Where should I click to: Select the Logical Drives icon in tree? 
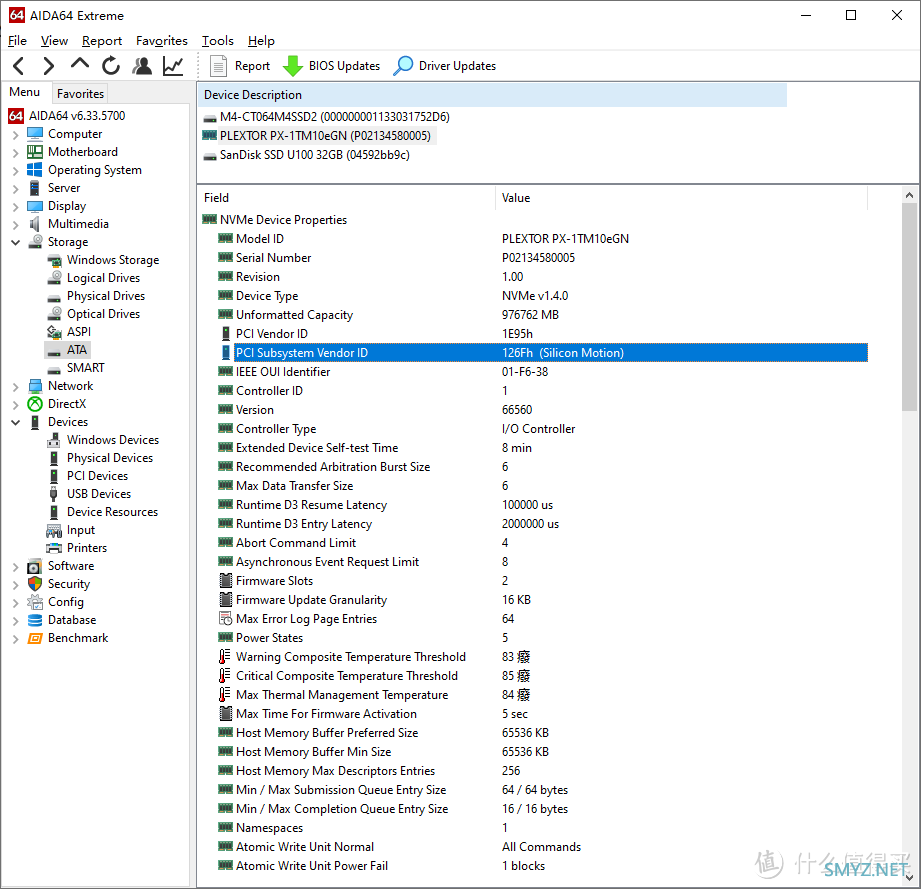54,278
